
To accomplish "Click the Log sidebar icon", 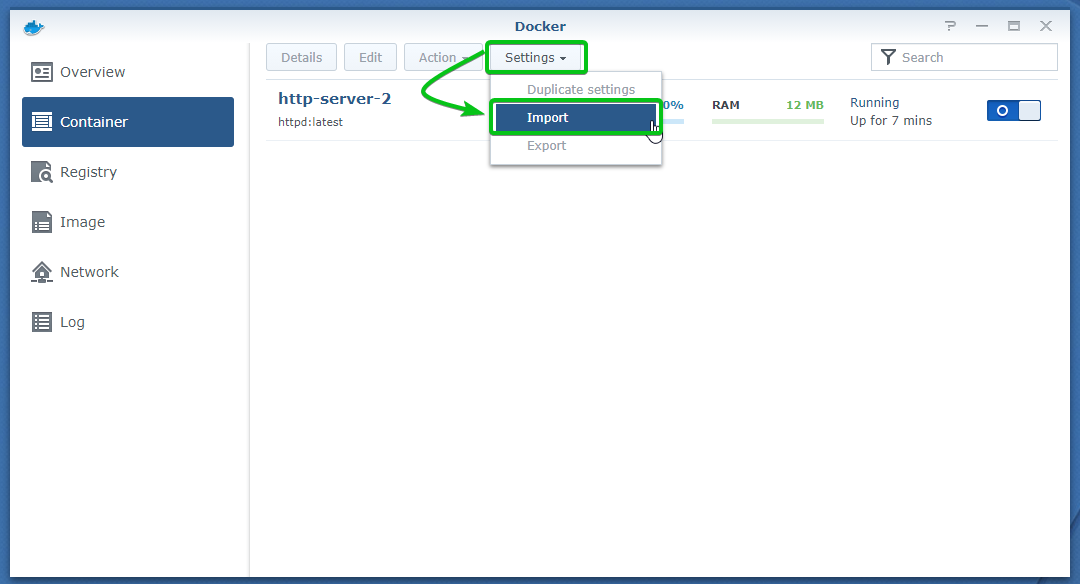I will click(41, 322).
